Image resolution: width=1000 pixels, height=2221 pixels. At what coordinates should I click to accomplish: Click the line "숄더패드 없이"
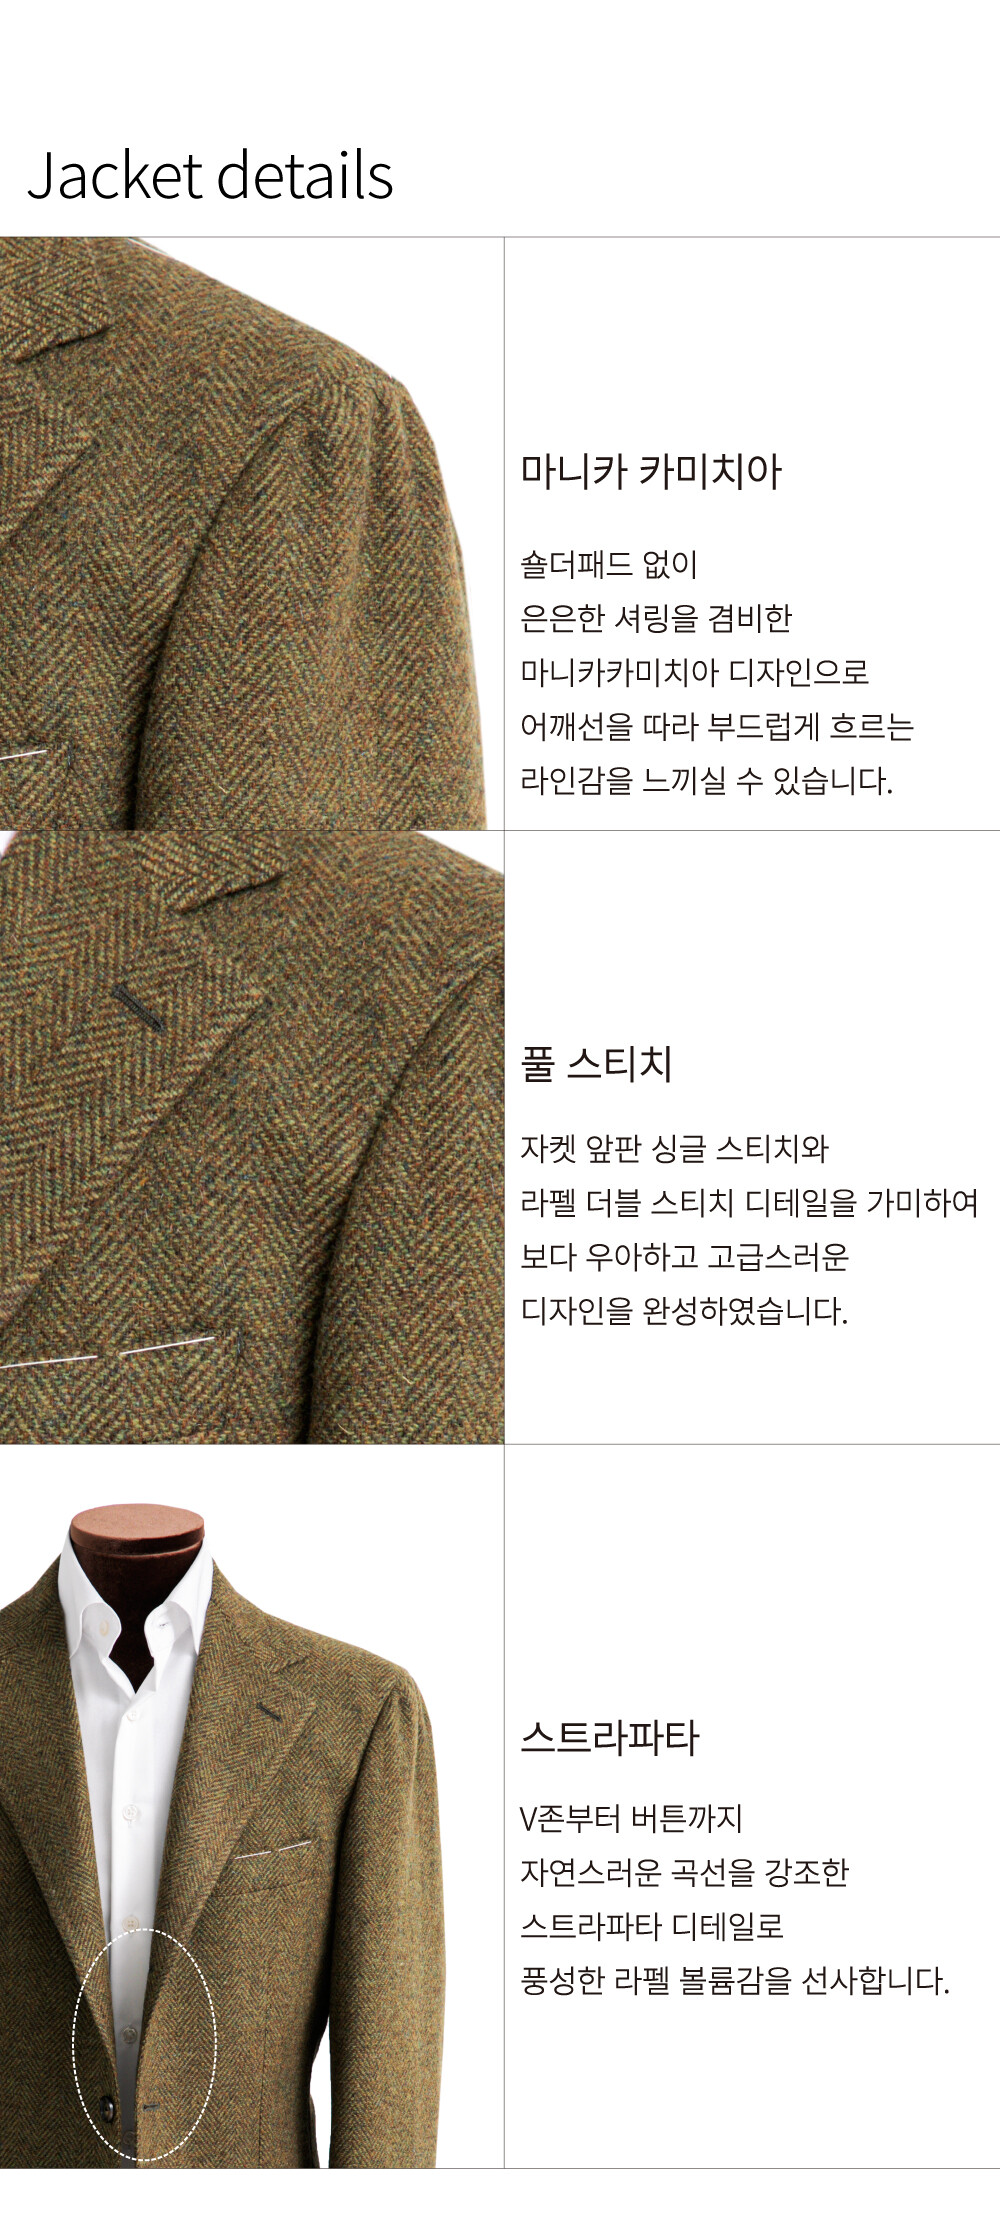click(608, 565)
